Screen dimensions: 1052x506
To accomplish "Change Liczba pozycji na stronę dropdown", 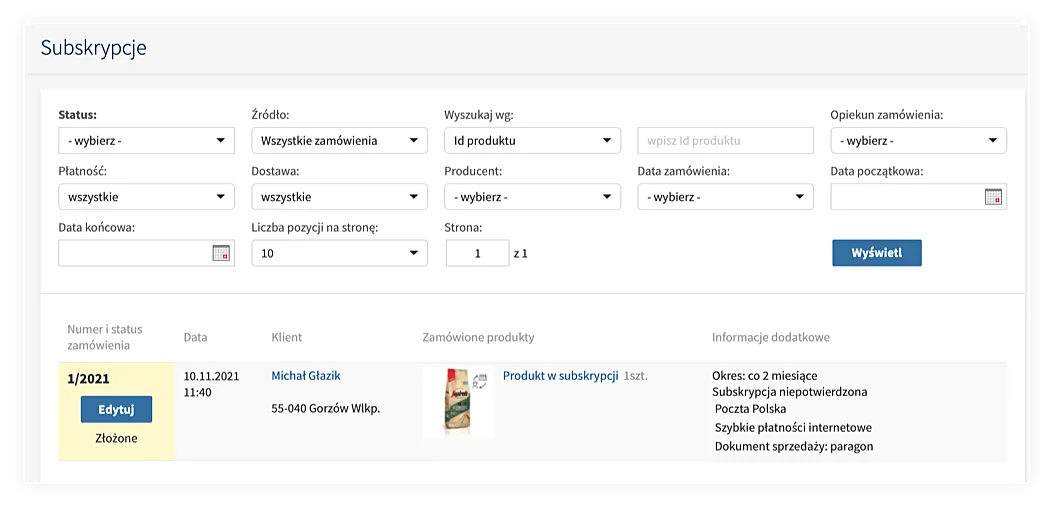I will pyautogui.click(x=339, y=254).
